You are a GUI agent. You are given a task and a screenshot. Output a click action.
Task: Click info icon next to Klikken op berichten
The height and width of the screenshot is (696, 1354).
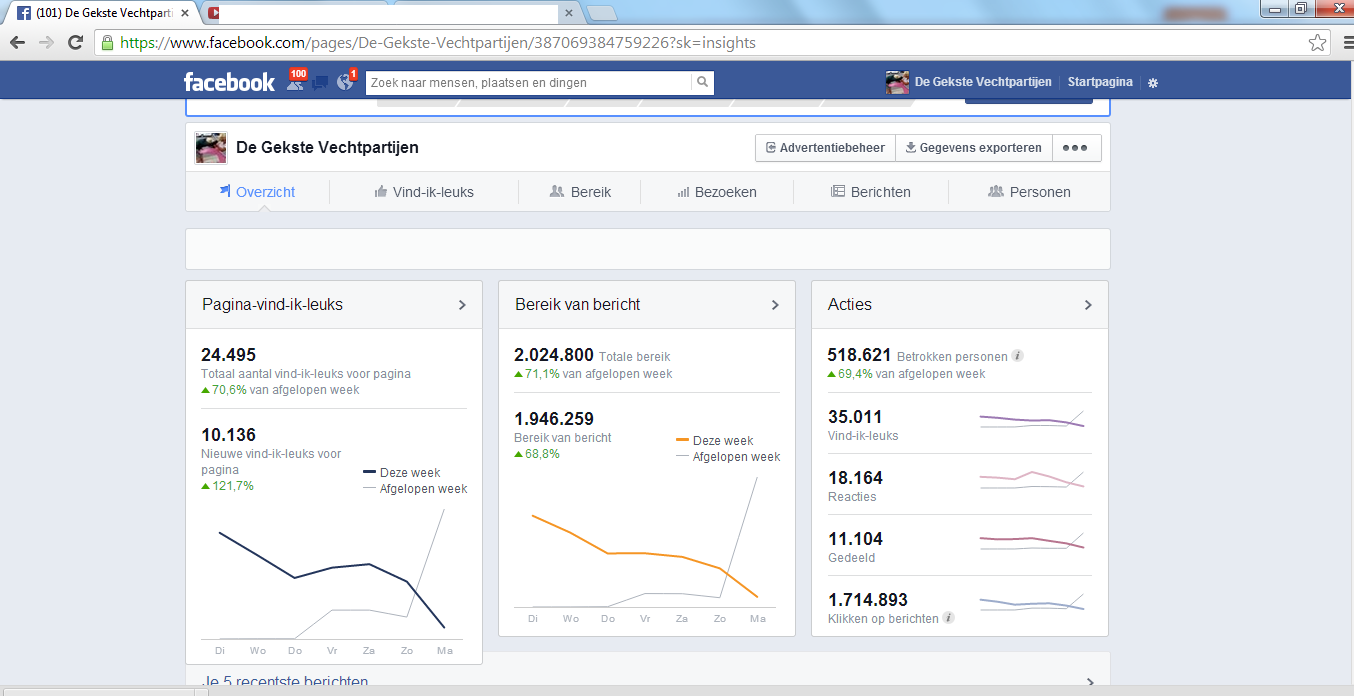[x=949, y=618]
